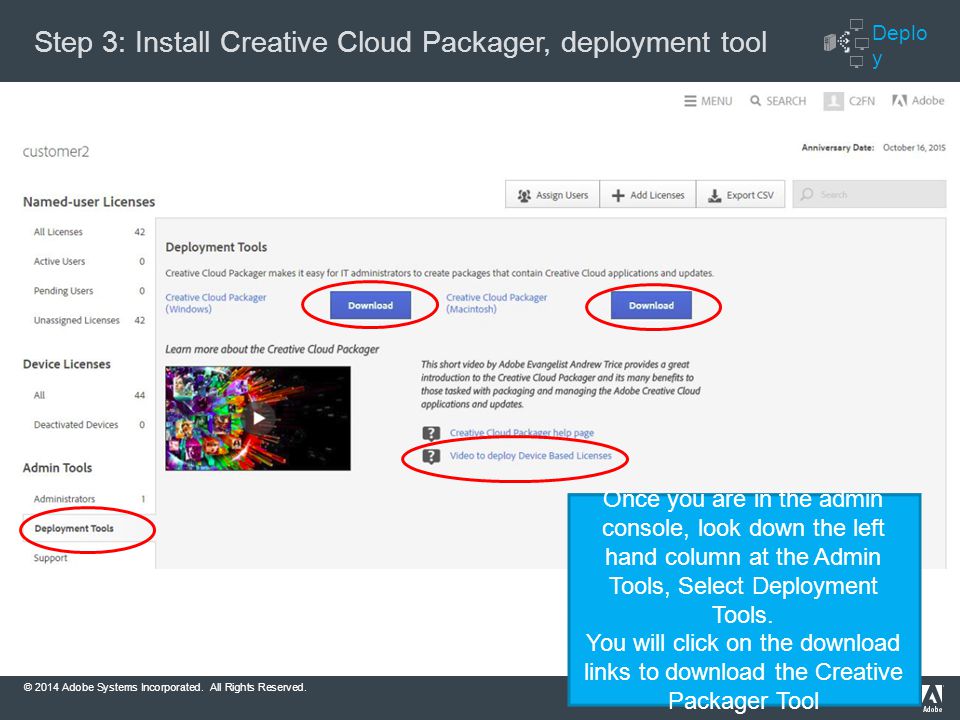Image resolution: width=960 pixels, height=720 pixels.
Task: Click the Export CSV button
Action: coord(741,195)
